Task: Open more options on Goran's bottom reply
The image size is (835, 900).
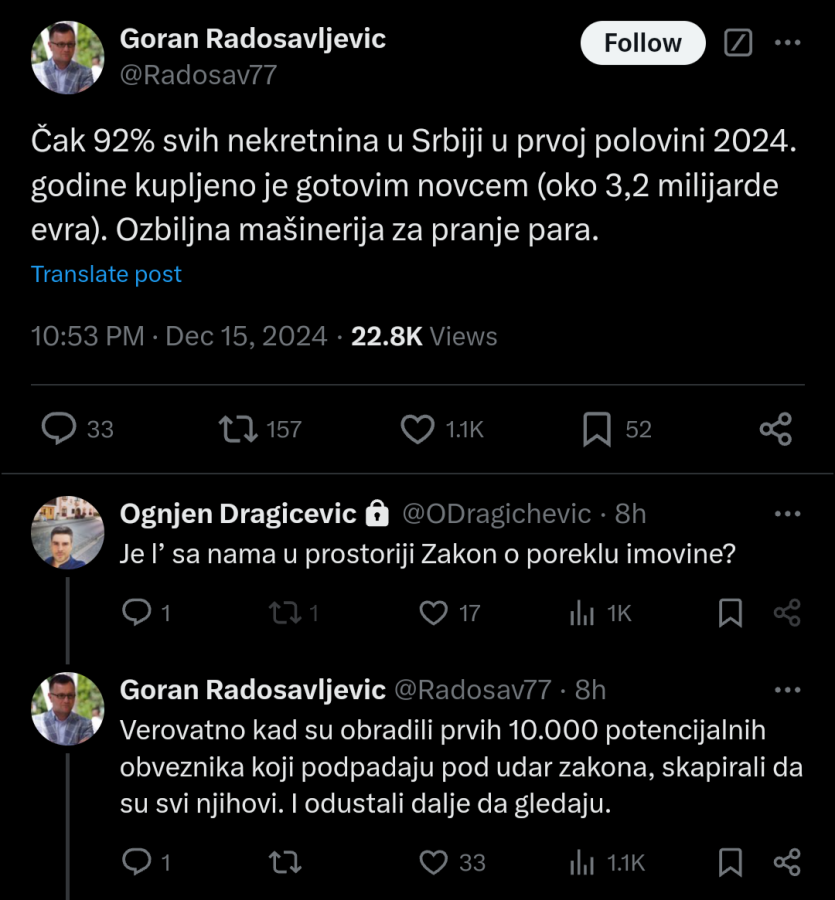Action: (x=788, y=690)
